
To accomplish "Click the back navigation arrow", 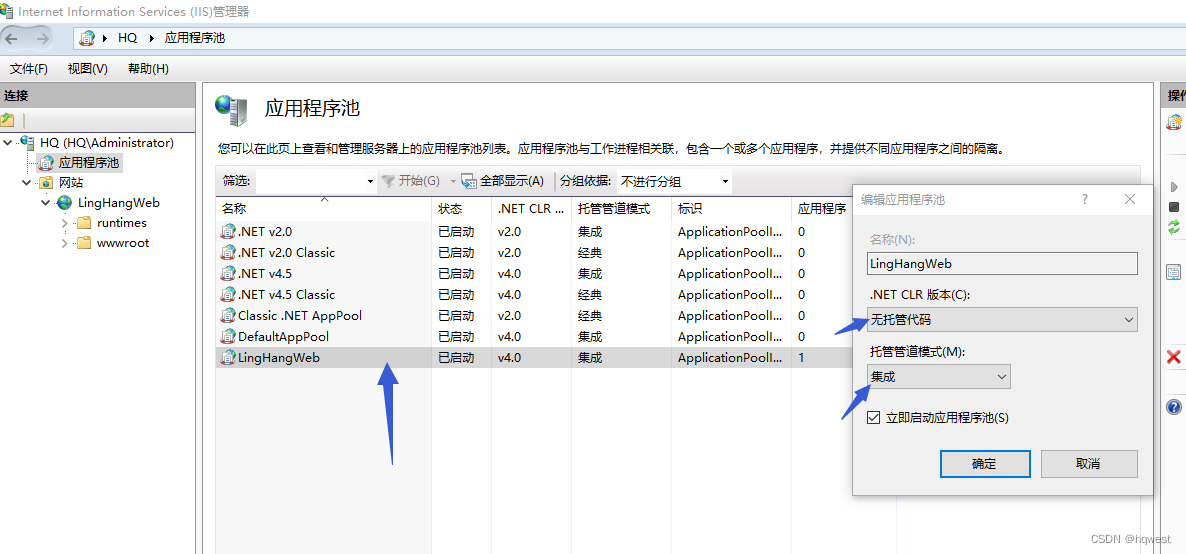I will click(x=13, y=38).
